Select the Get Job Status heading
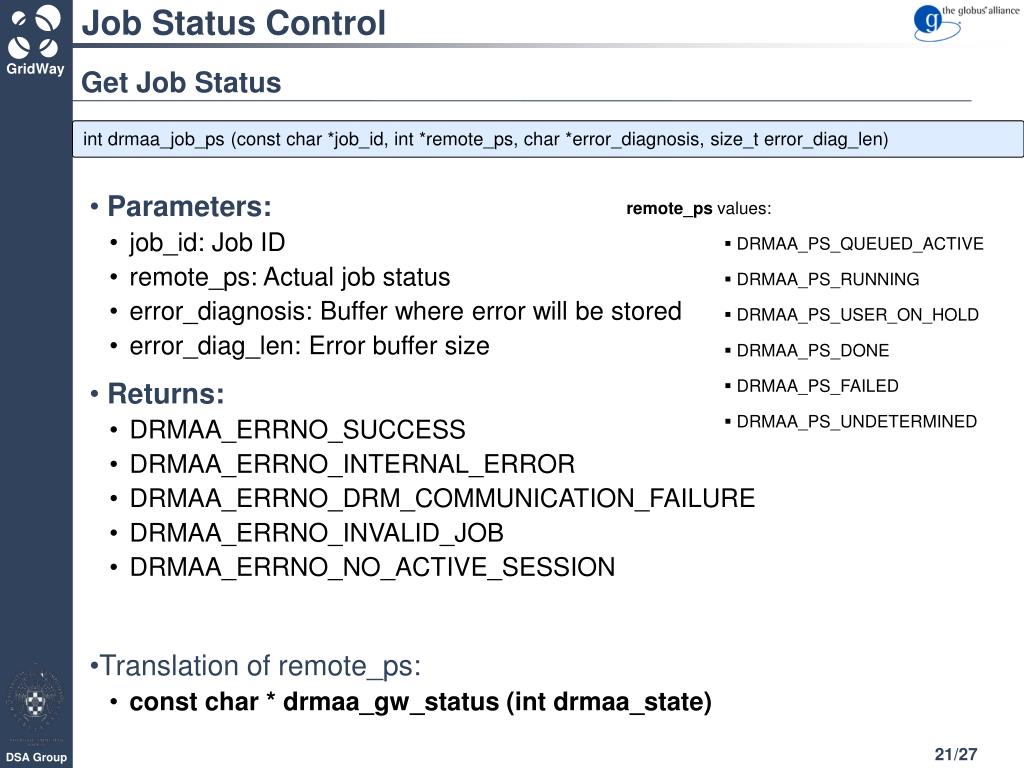 pyautogui.click(x=181, y=82)
